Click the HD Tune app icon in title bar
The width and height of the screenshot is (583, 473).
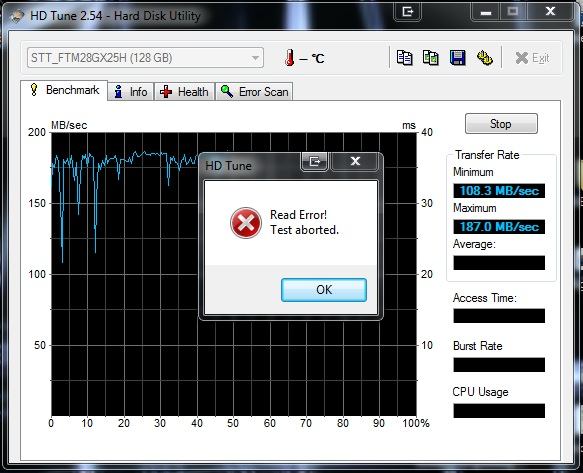17,16
